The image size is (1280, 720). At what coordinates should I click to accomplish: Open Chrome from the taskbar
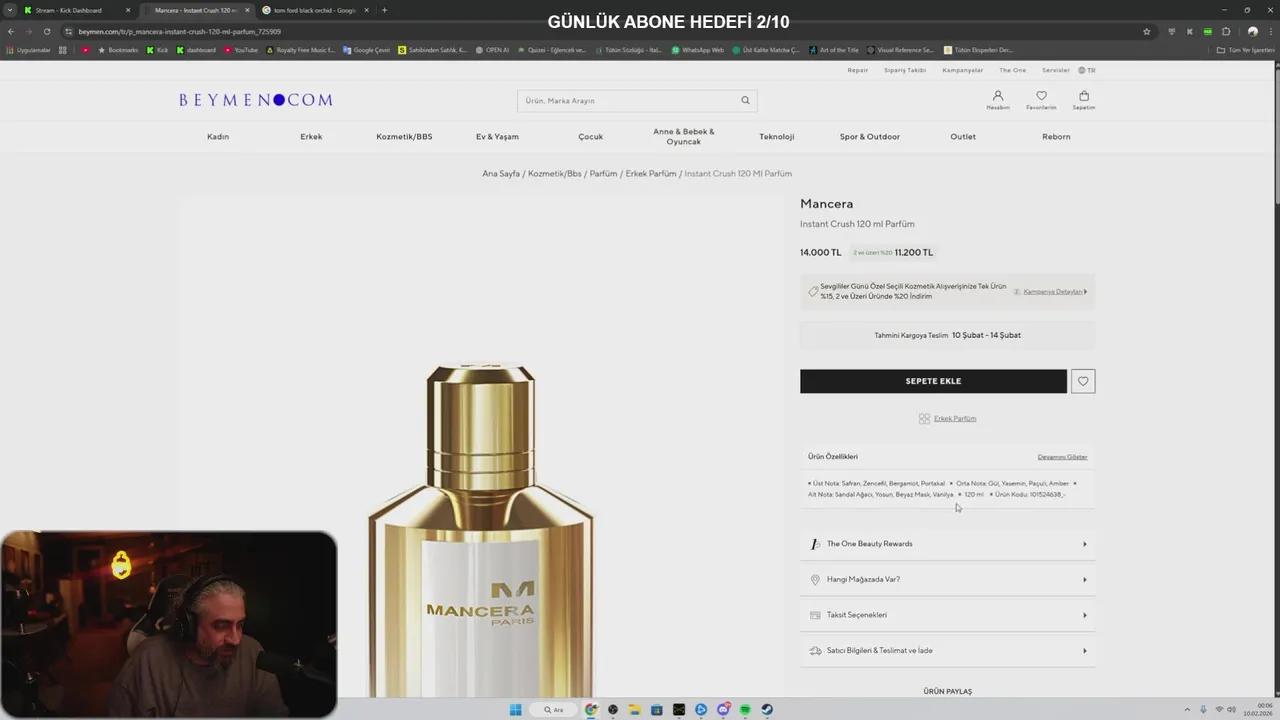[x=591, y=710]
